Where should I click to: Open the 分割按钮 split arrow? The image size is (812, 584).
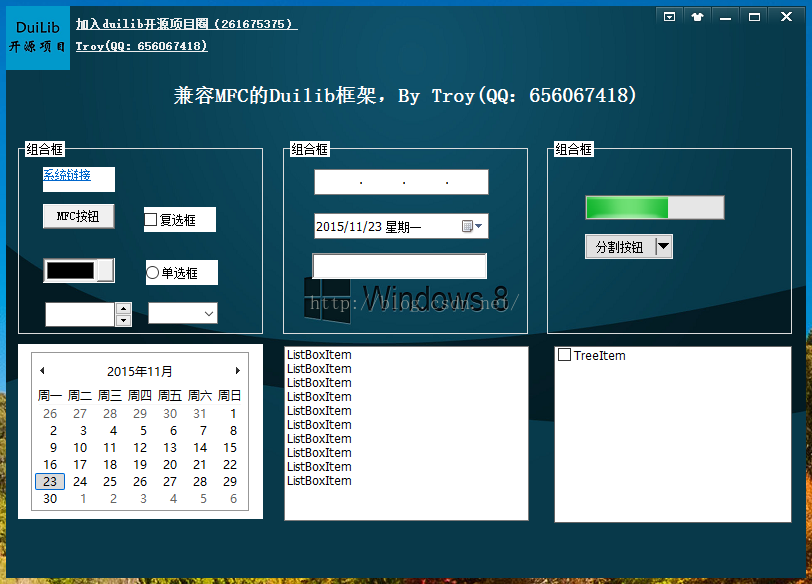[x=664, y=247]
